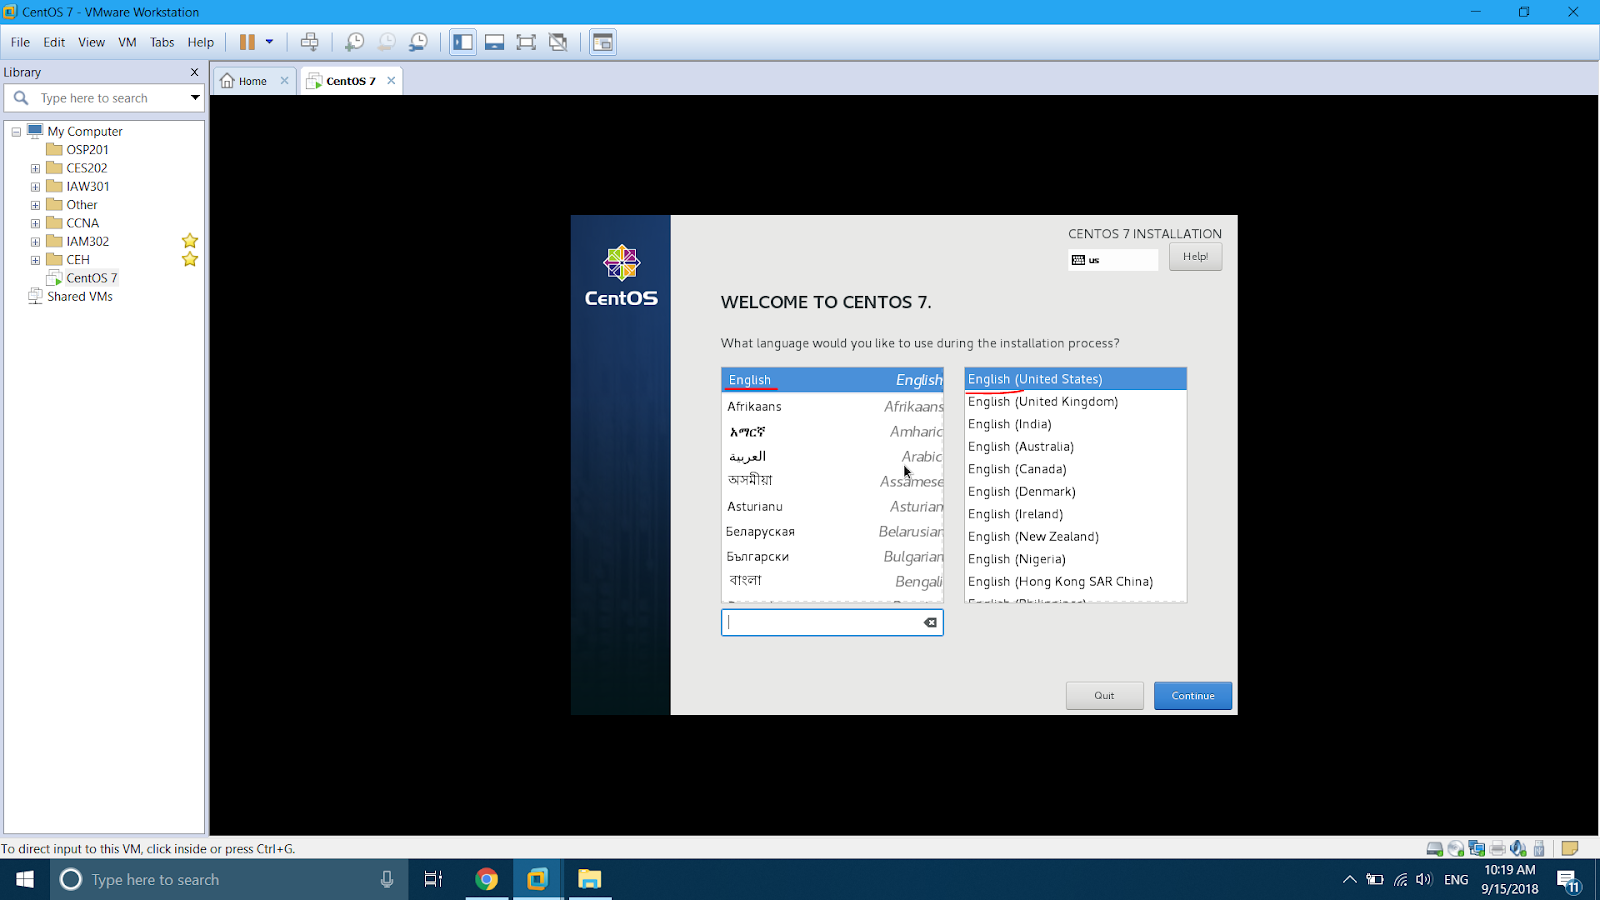This screenshot has height=900, width=1600.
Task: Open the Windows Start menu
Action: pos(25,879)
